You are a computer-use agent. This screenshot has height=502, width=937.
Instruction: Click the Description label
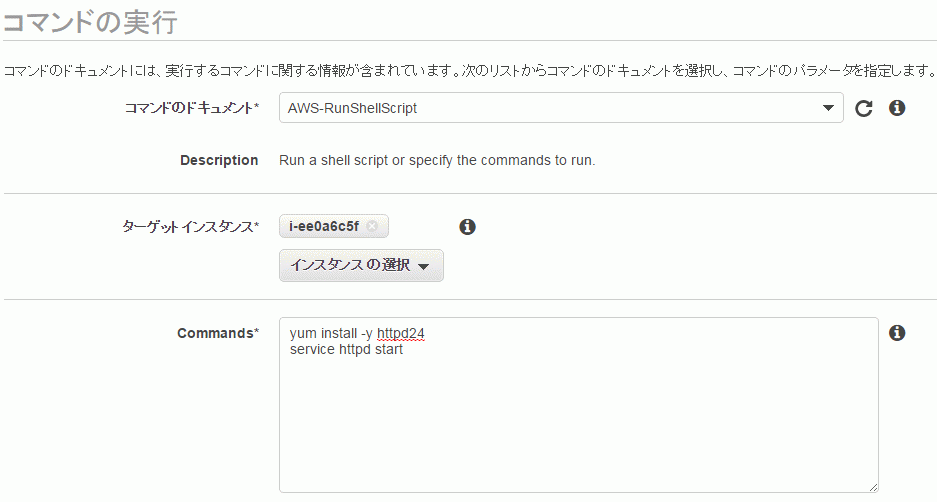coord(219,160)
